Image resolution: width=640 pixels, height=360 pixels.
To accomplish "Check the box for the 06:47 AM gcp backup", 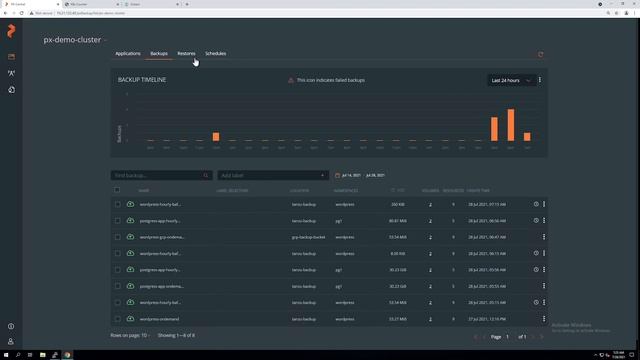I will 118,237.
